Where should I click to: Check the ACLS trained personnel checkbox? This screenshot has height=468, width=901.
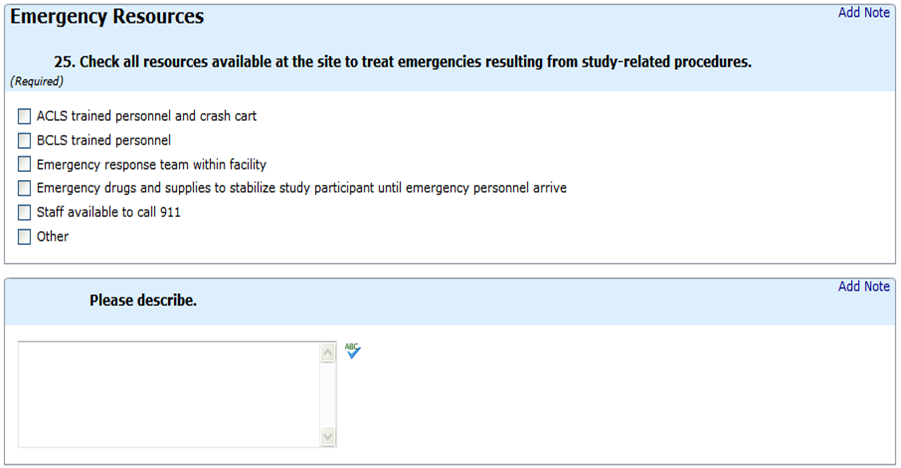(x=25, y=116)
